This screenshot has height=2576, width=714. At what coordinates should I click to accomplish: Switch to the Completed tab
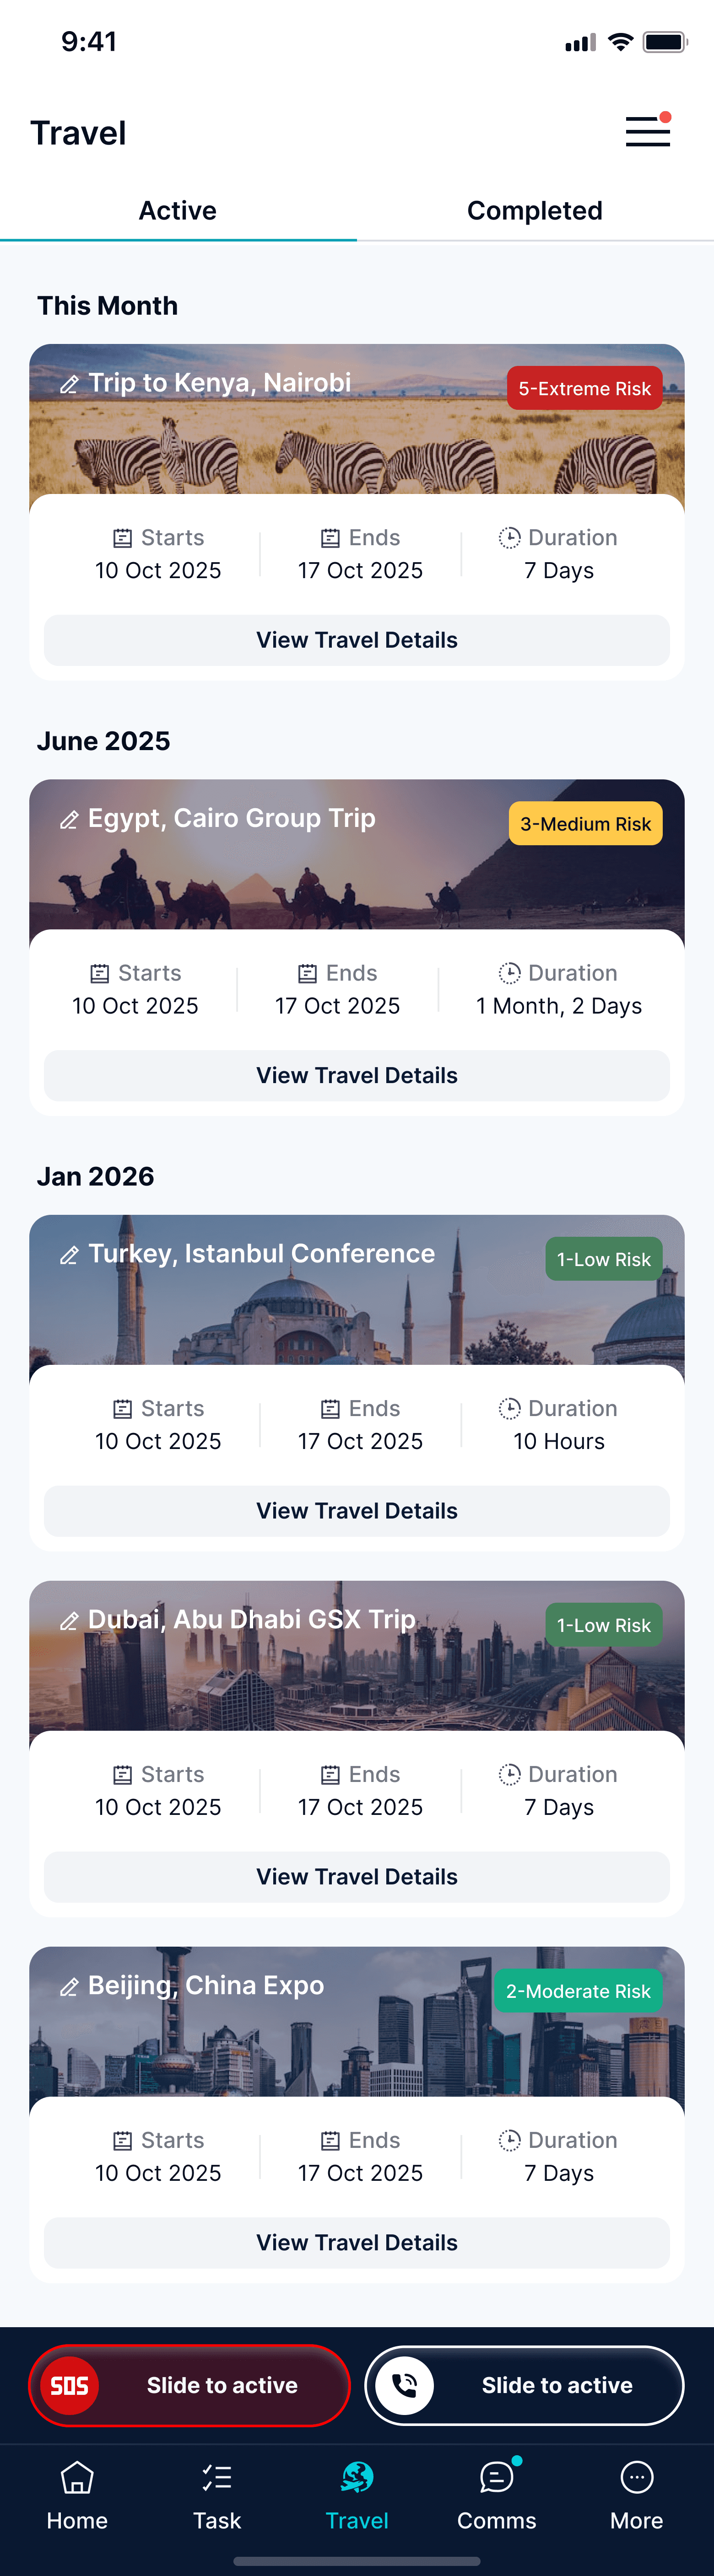[535, 211]
